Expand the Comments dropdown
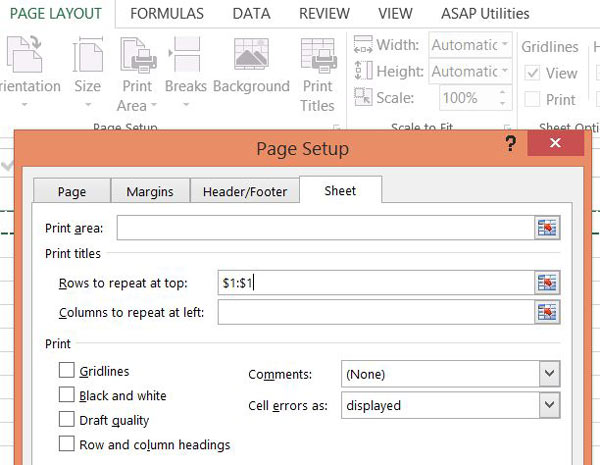 point(549,374)
